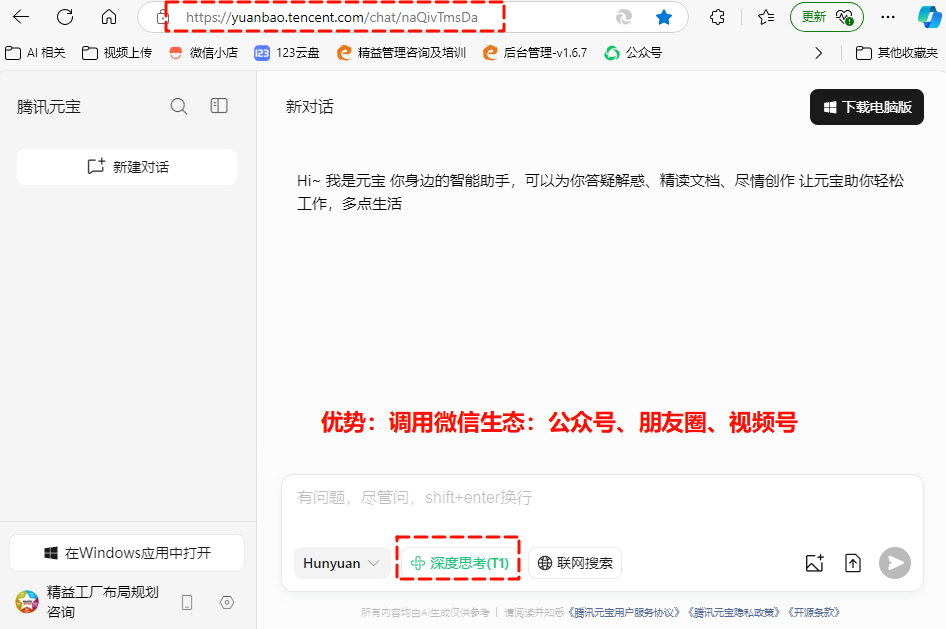Click the site lock icon in address bar

[x=161, y=17]
